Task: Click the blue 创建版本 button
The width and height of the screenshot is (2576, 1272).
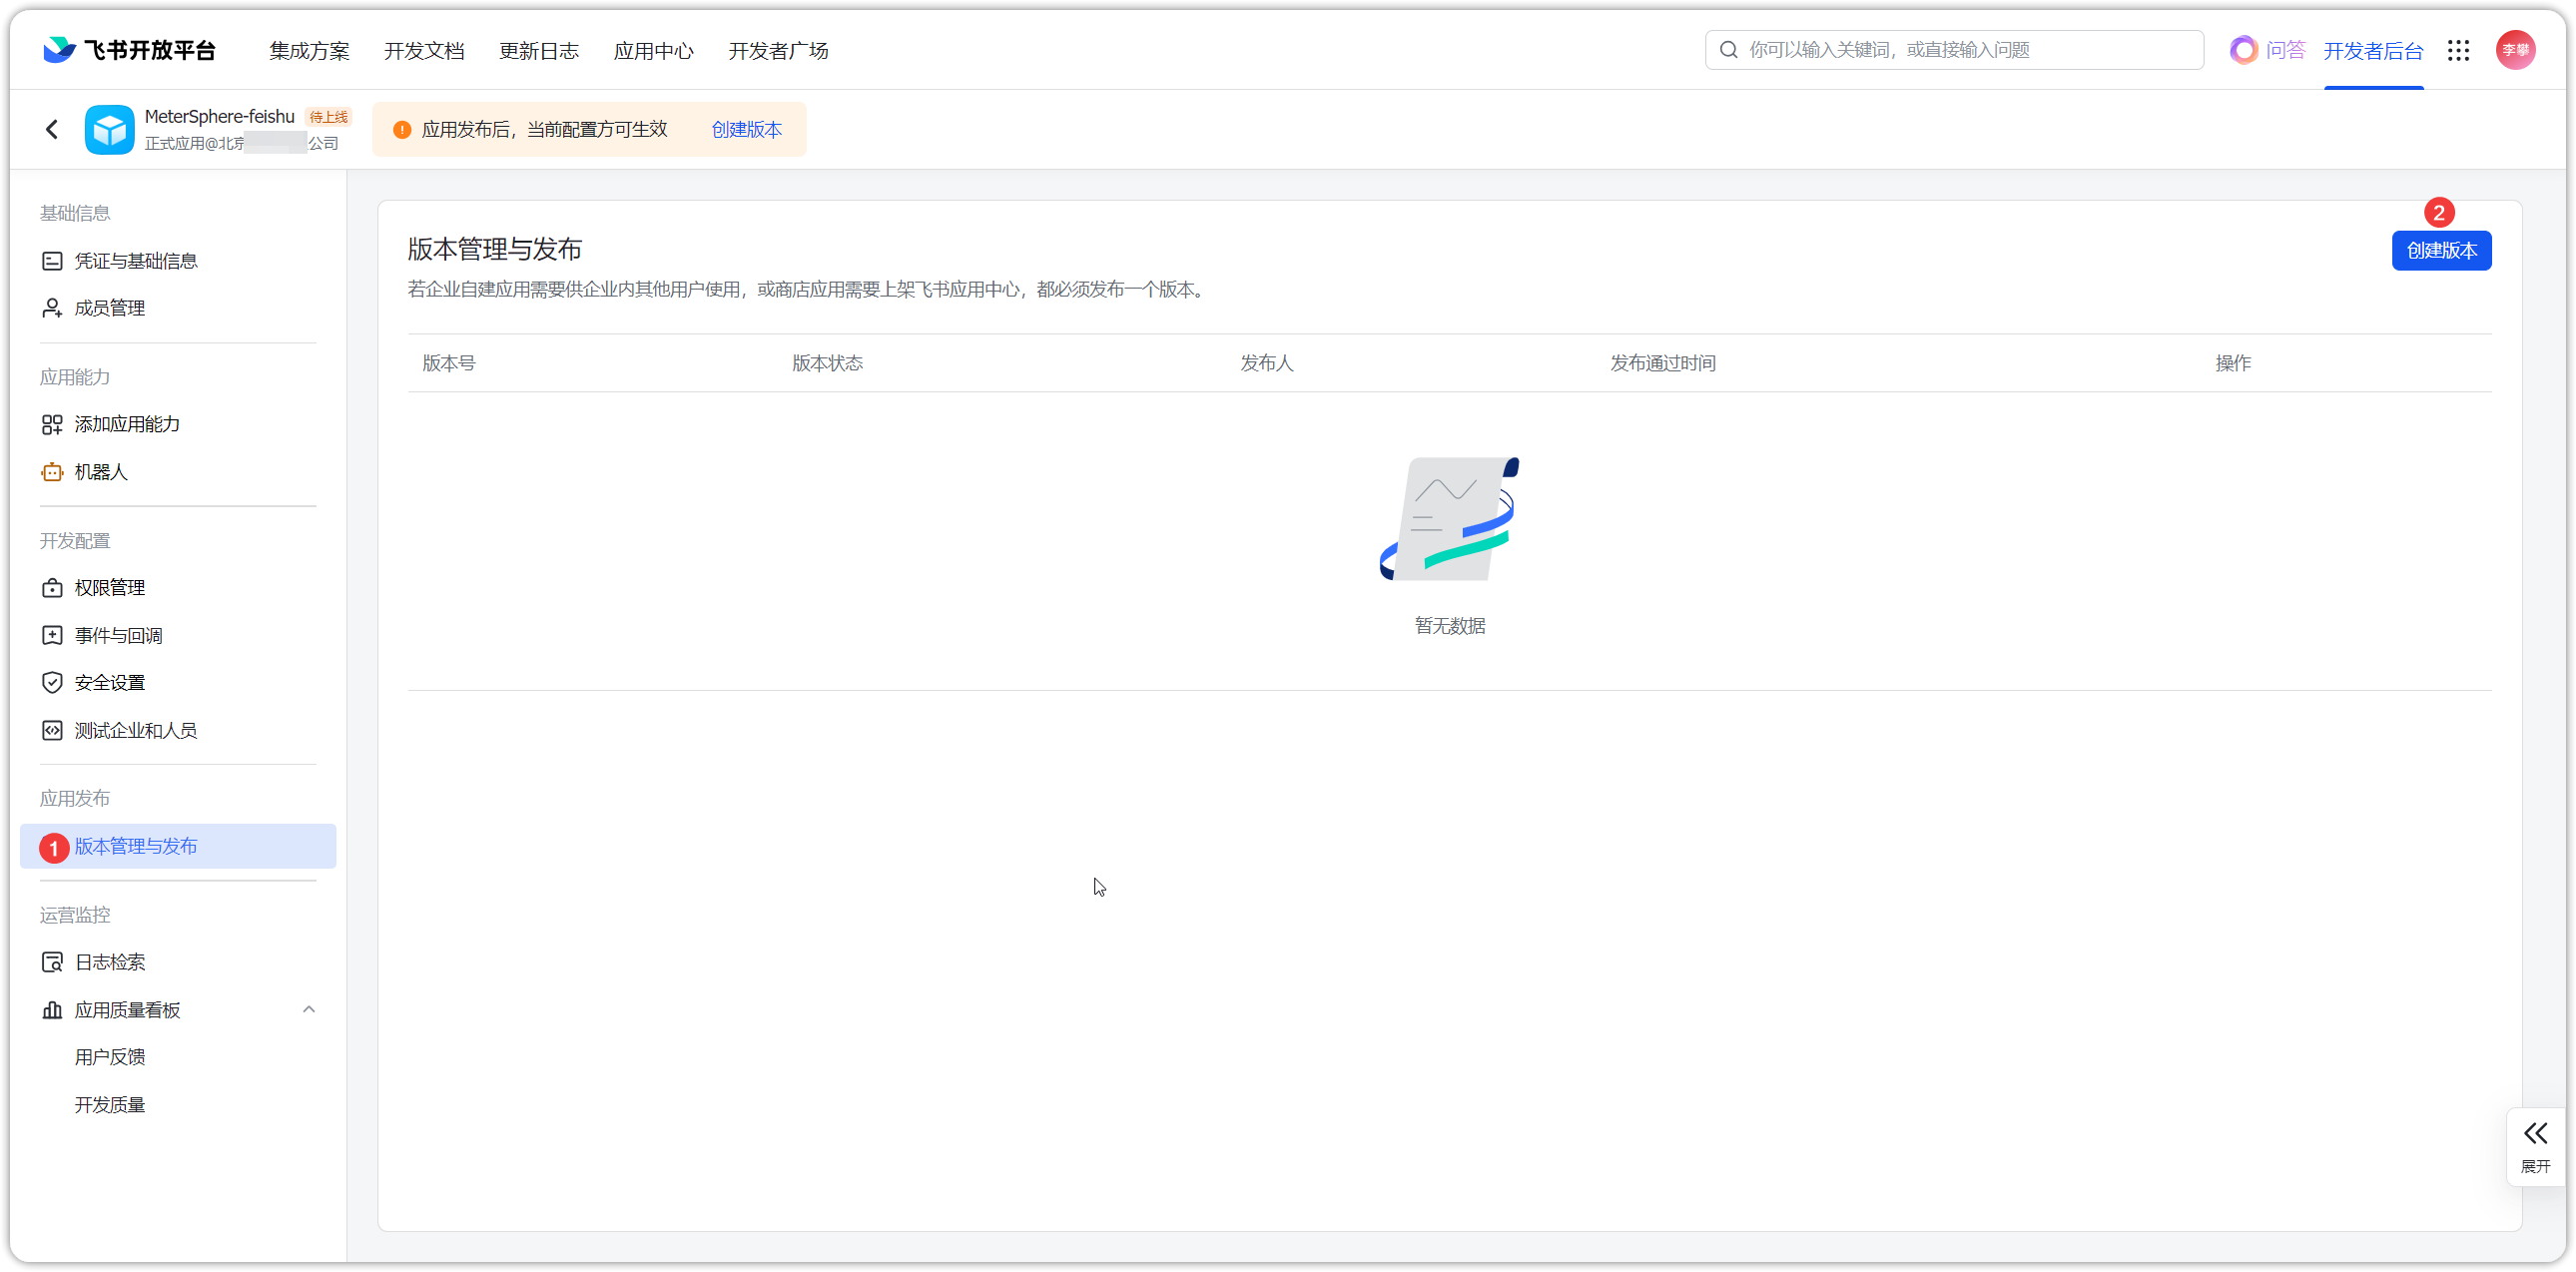Action: [2441, 250]
